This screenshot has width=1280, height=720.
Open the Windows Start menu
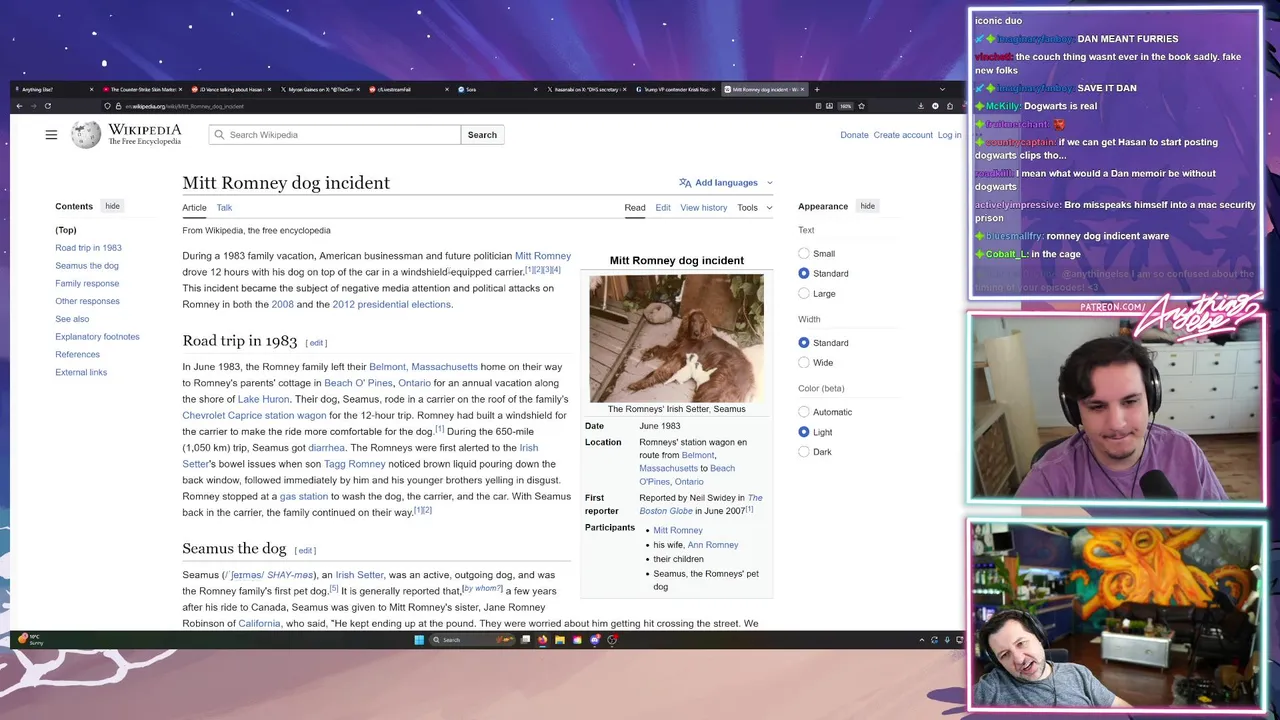click(x=419, y=640)
